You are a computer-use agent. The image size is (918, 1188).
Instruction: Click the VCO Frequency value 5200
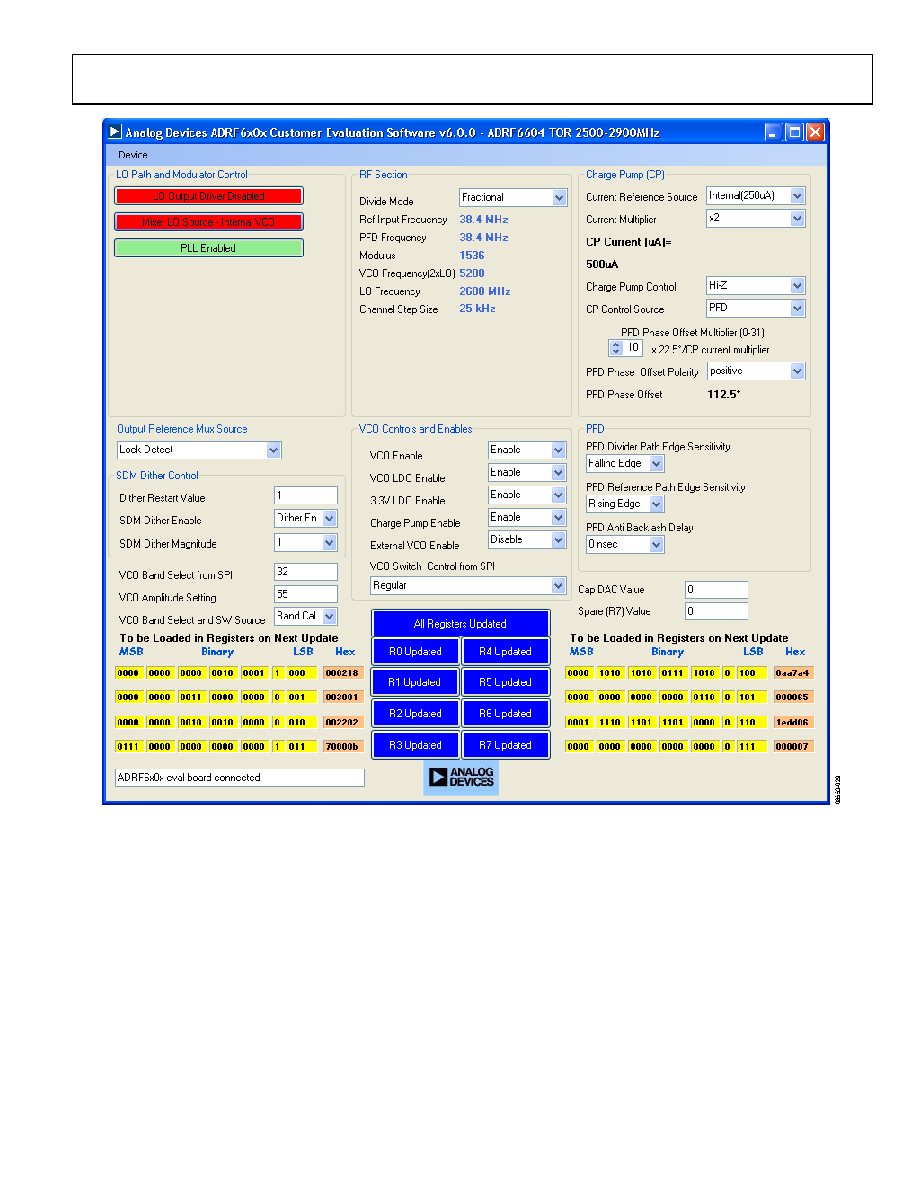pos(472,273)
